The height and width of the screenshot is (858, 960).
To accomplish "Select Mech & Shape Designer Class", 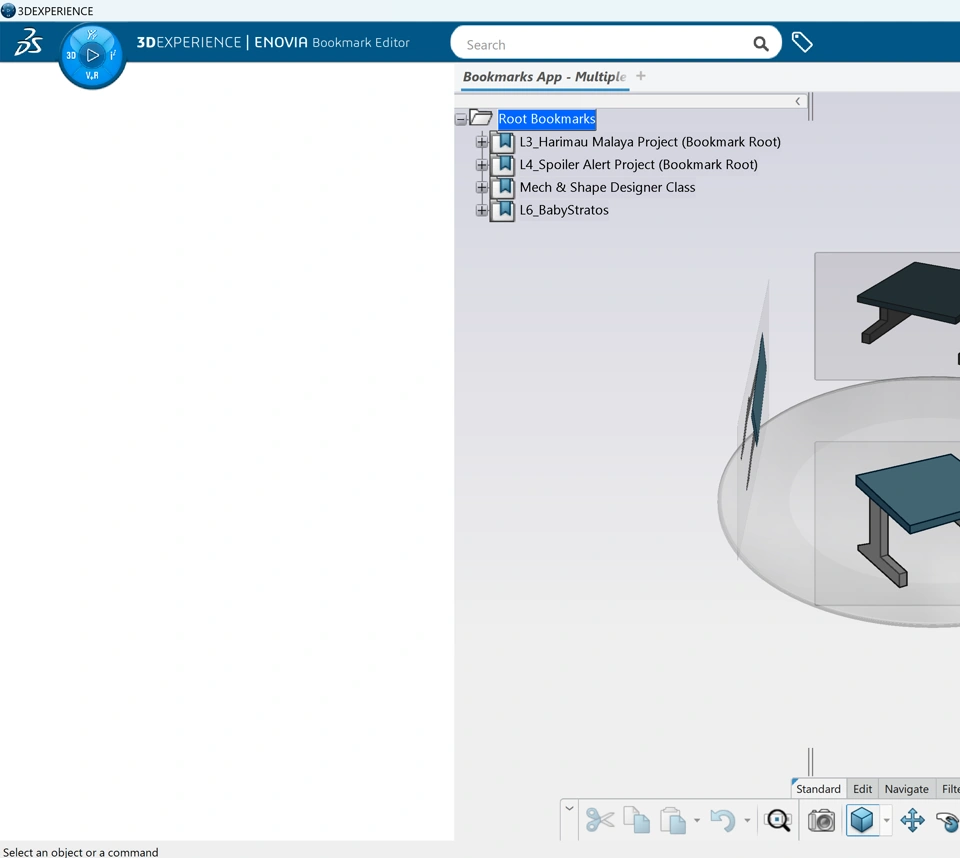I will click(607, 187).
